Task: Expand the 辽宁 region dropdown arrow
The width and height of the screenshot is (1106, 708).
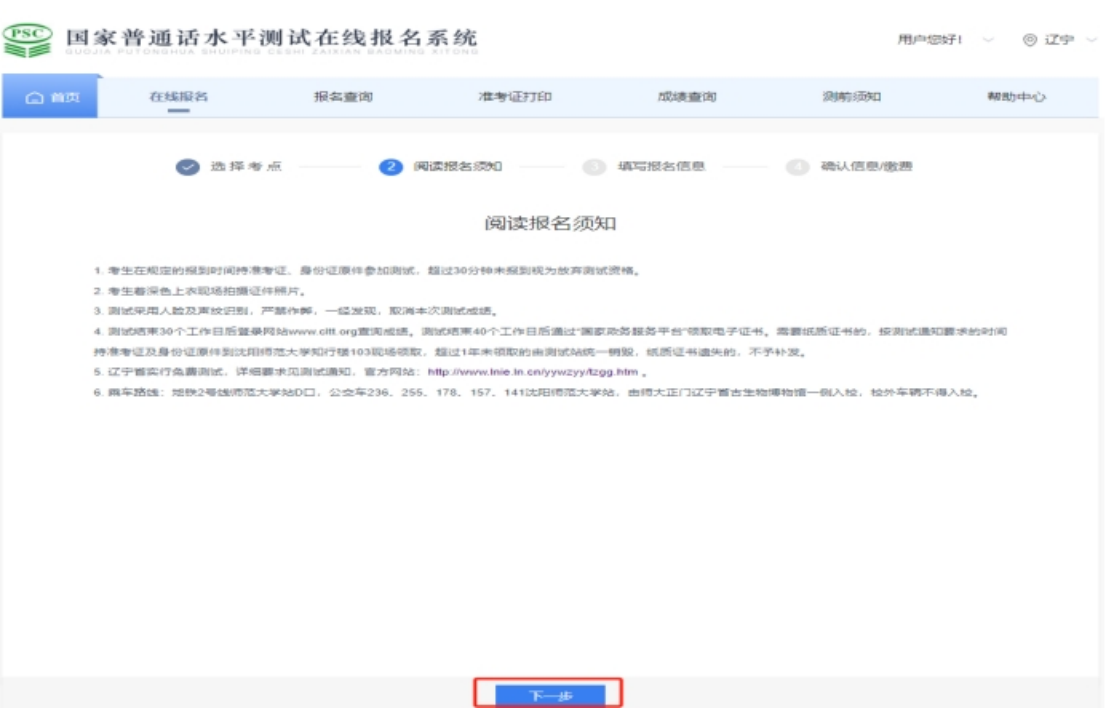Action: point(1091,40)
